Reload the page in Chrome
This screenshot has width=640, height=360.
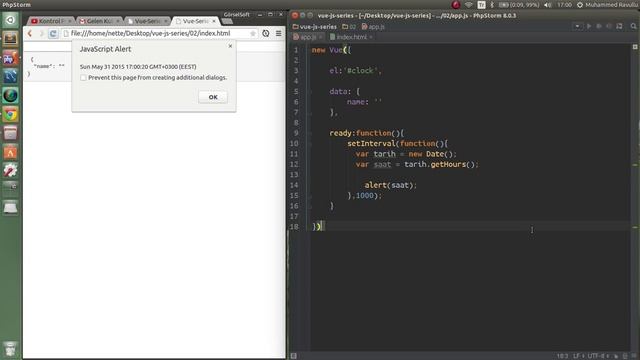pos(53,33)
